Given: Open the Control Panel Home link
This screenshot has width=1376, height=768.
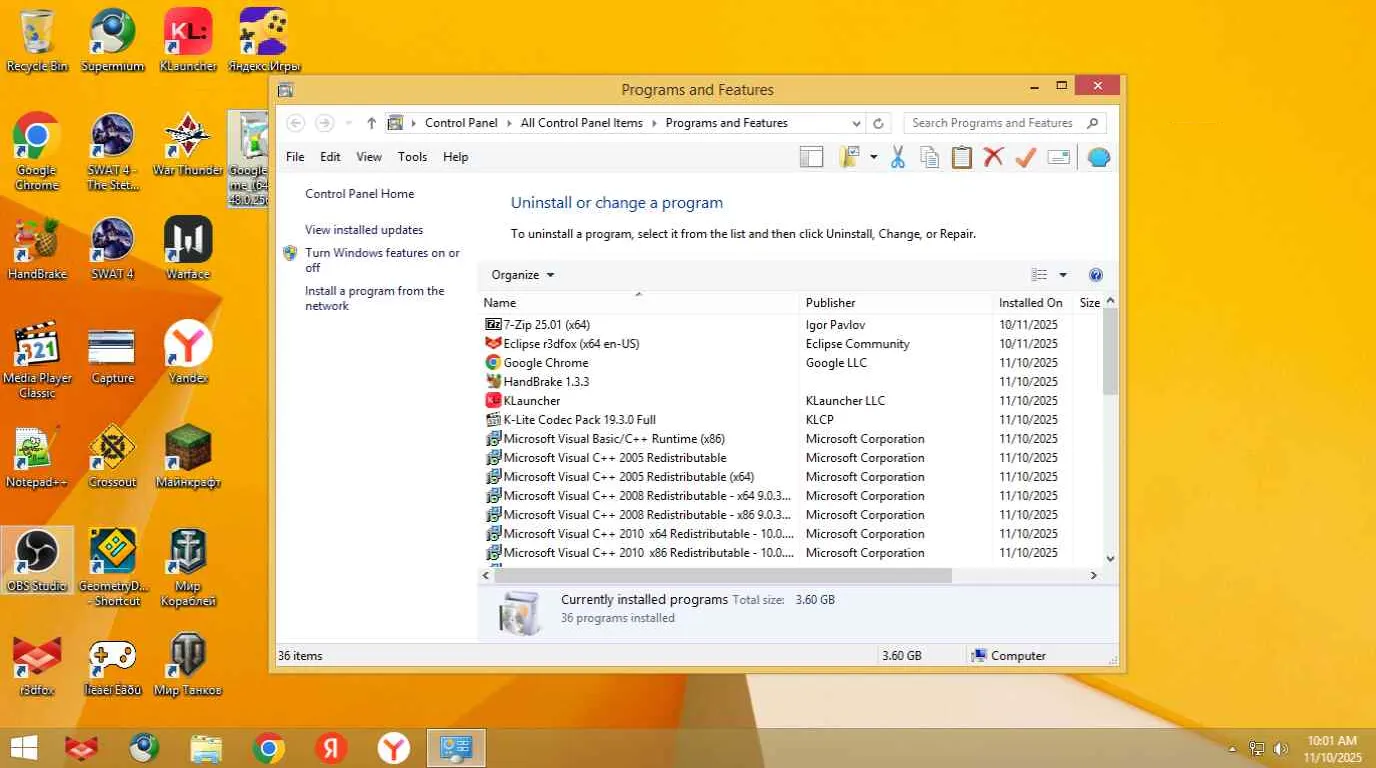Looking at the screenshot, I should (359, 194).
